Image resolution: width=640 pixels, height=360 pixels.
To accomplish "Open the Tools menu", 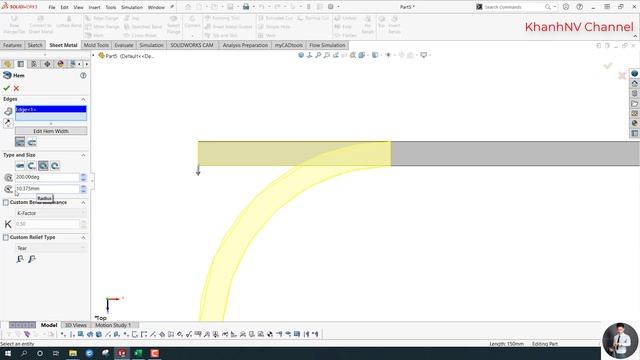I will pos(111,7).
